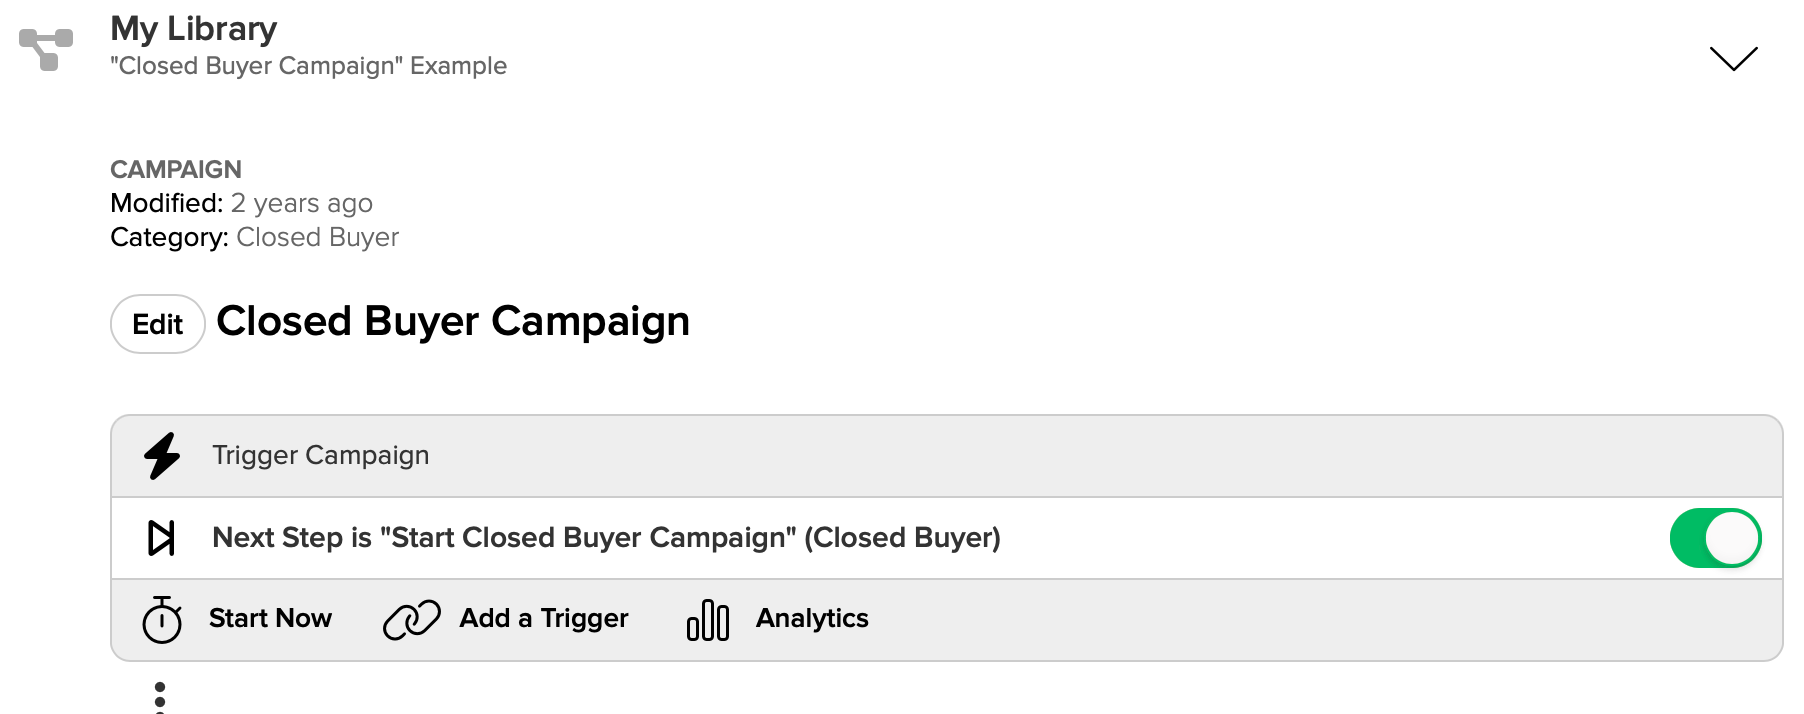Click the stopwatch Start Now icon
1804x714 pixels.
162,620
